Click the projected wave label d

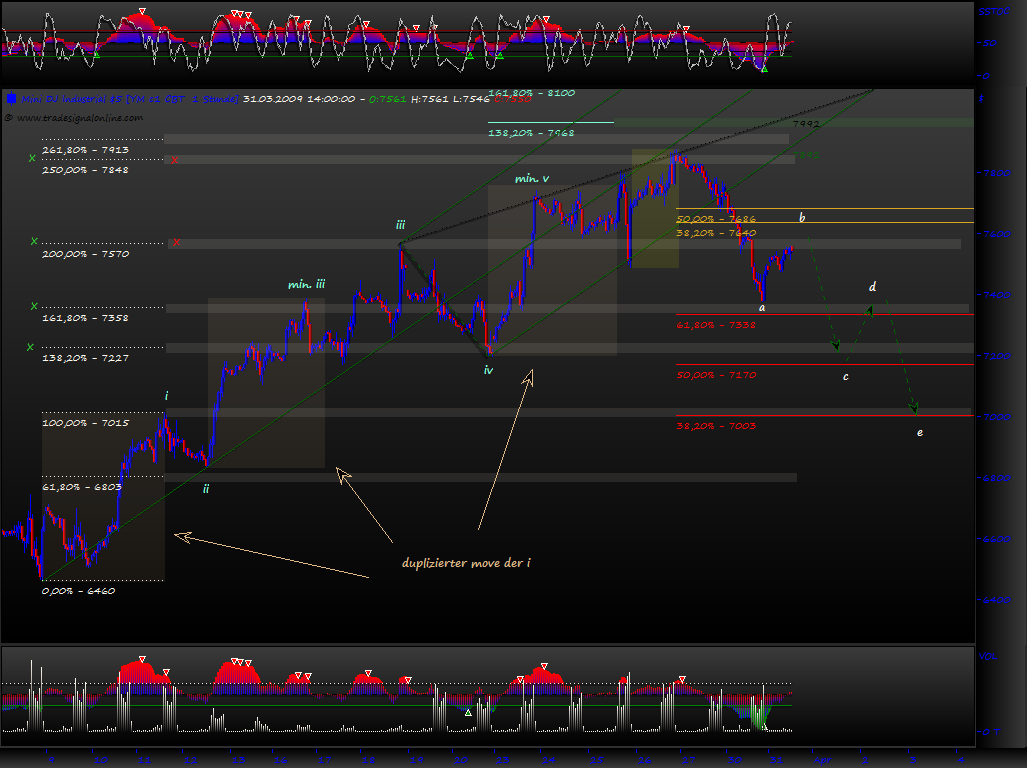tap(872, 287)
